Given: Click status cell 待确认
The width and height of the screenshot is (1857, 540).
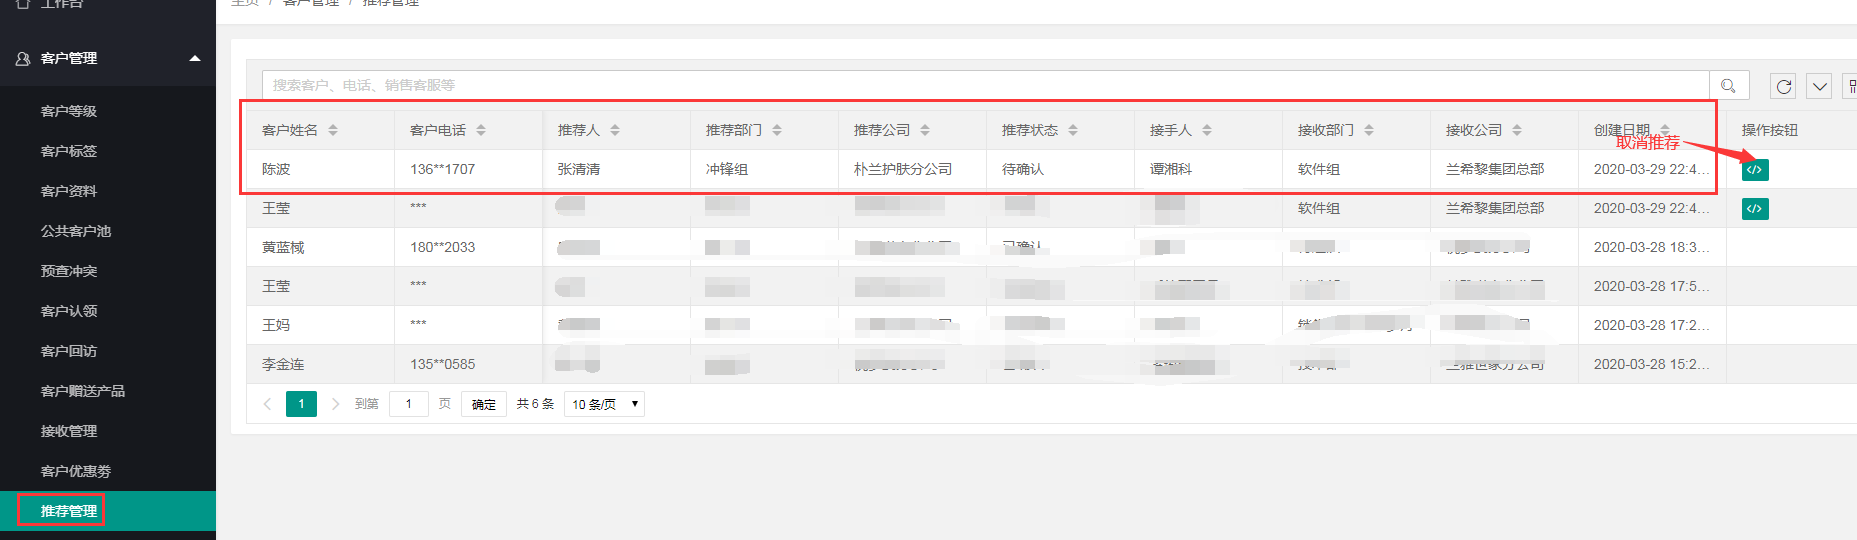Looking at the screenshot, I should (x=1023, y=170).
